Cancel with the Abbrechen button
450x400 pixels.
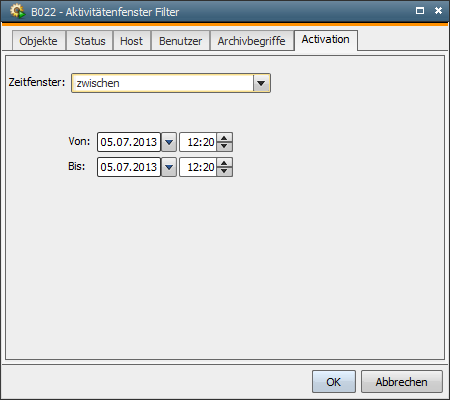click(402, 382)
